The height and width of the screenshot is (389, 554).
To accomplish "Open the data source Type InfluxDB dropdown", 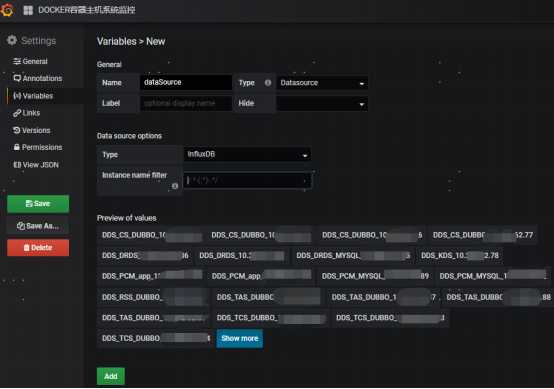I will coord(247,154).
